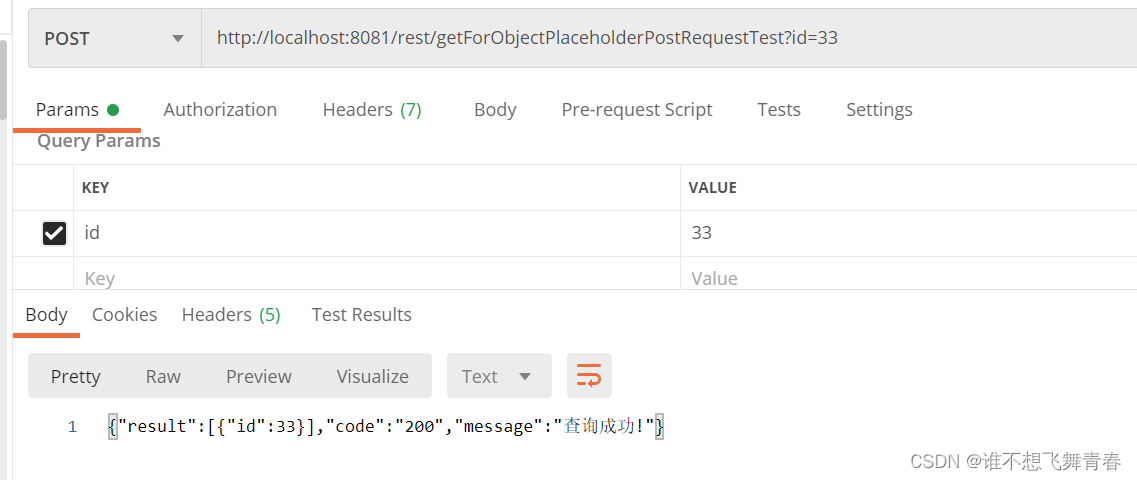This screenshot has width=1137, height=480.
Task: Click the request URL field
Action: pos(669,38)
